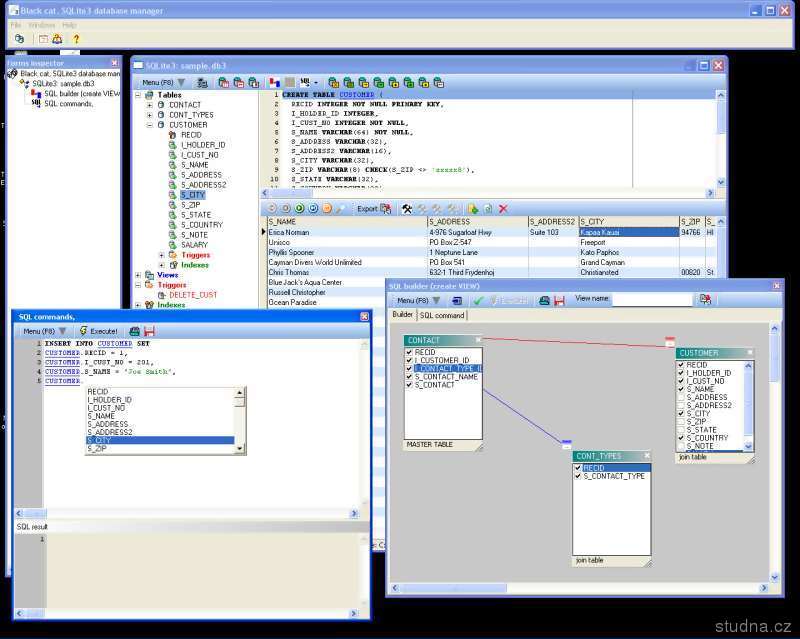Toggle S_CONTACT_NAME checkbox in CONTACT box
800x639 pixels.
tap(409, 377)
